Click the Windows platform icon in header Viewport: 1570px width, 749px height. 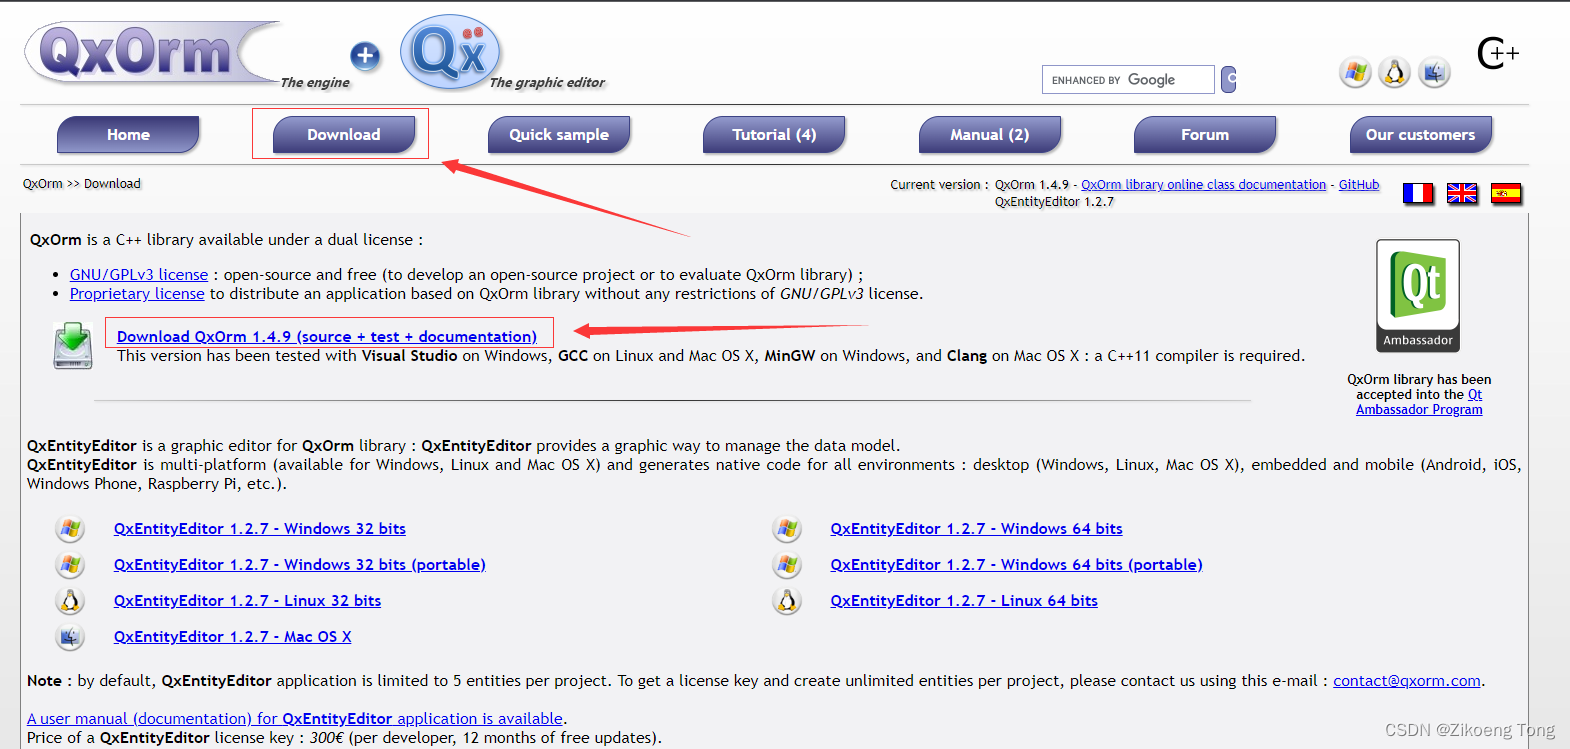pos(1355,72)
